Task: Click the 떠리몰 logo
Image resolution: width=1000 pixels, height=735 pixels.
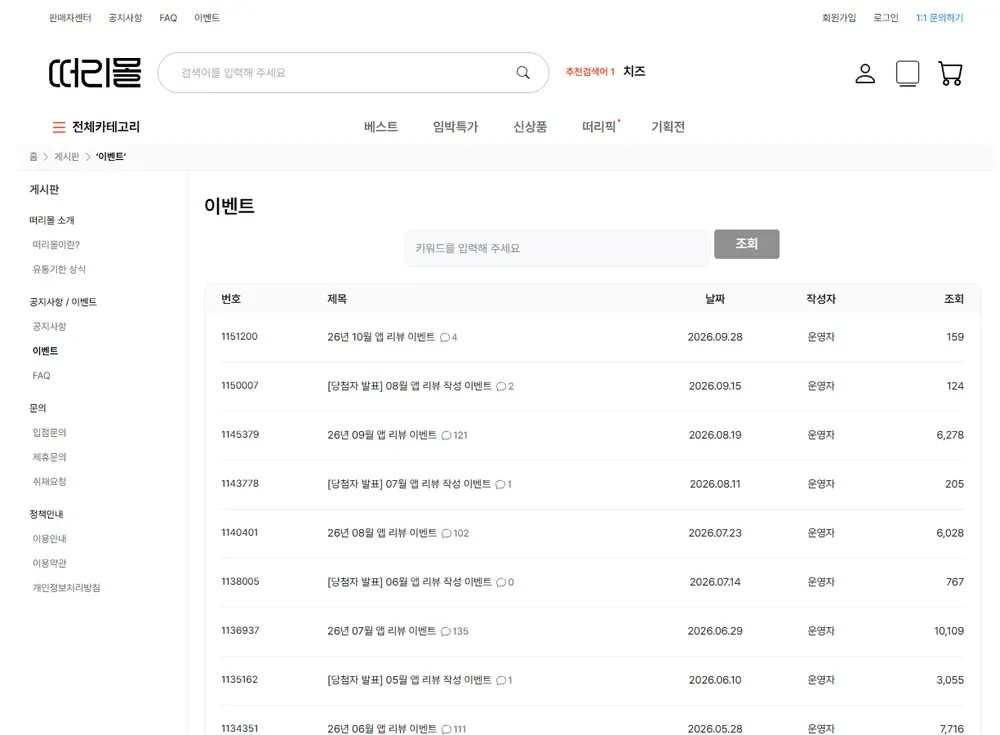Action: pos(94,73)
